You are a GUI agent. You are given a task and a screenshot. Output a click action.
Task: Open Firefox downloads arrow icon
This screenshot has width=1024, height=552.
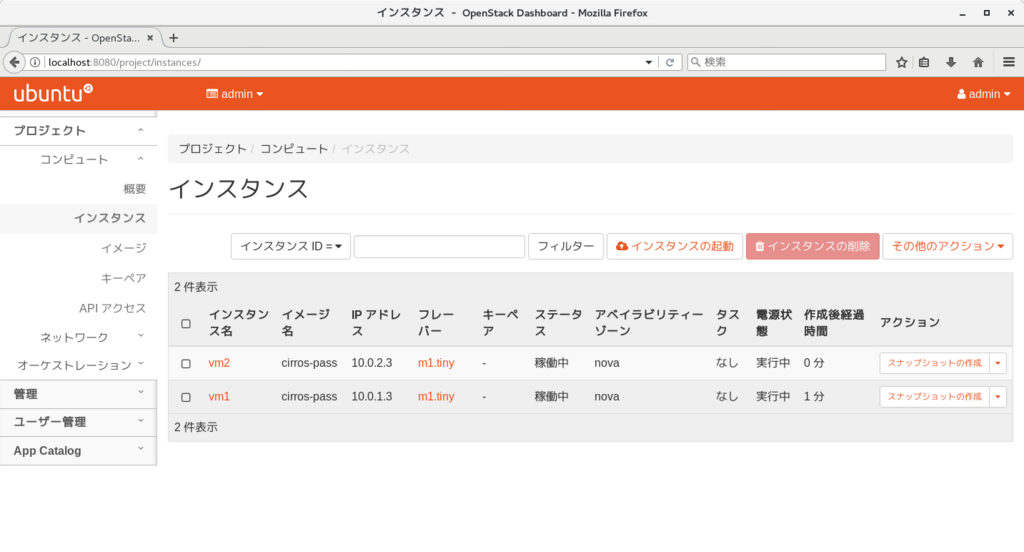click(951, 62)
